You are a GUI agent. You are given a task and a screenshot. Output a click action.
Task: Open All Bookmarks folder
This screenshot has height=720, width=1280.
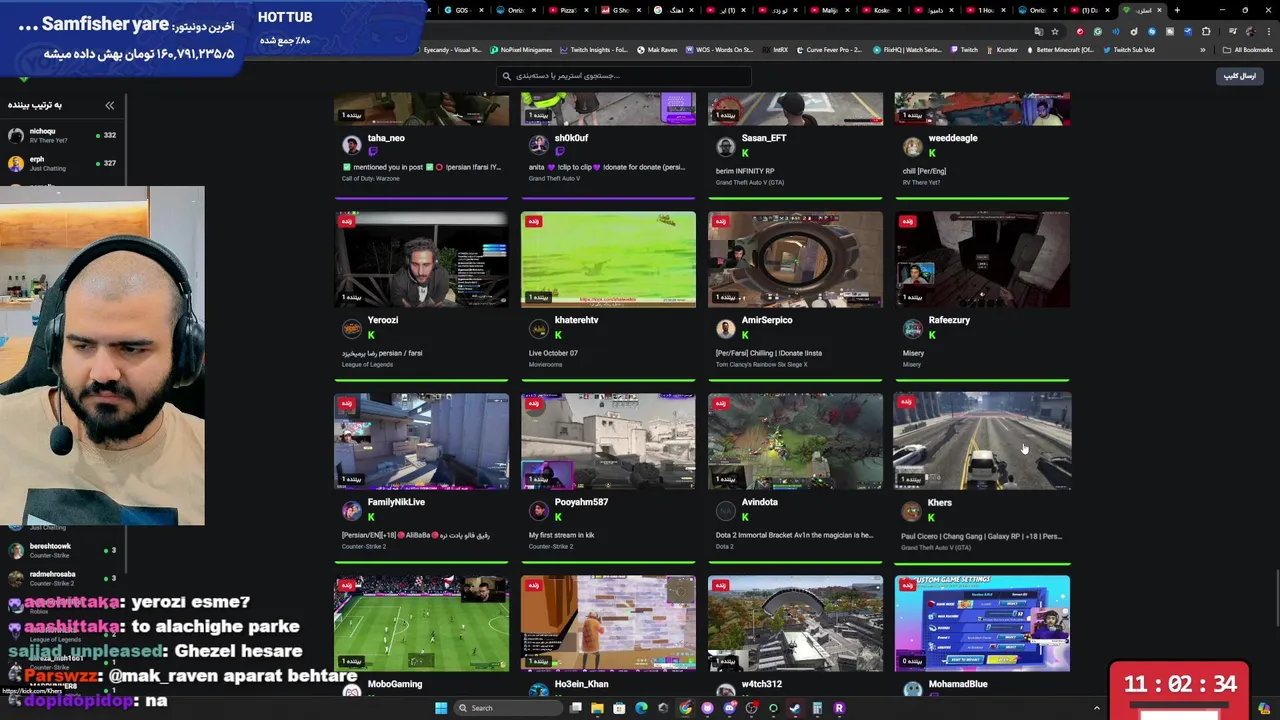click(x=1247, y=49)
